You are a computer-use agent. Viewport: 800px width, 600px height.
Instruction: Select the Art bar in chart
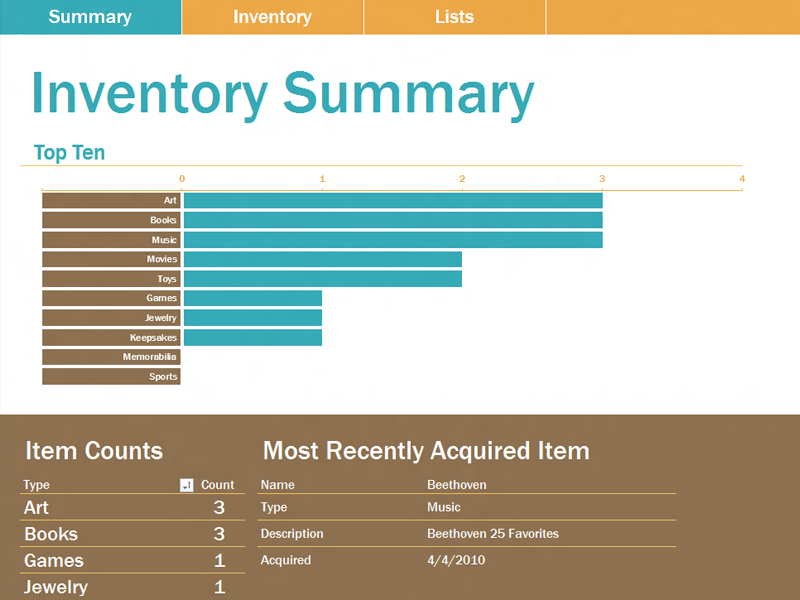(393, 201)
